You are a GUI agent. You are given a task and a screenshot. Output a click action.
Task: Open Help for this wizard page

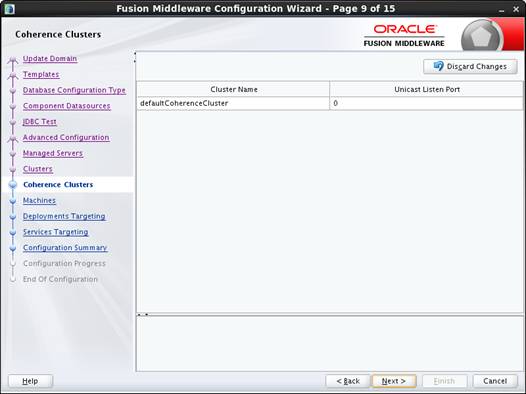[30, 381]
